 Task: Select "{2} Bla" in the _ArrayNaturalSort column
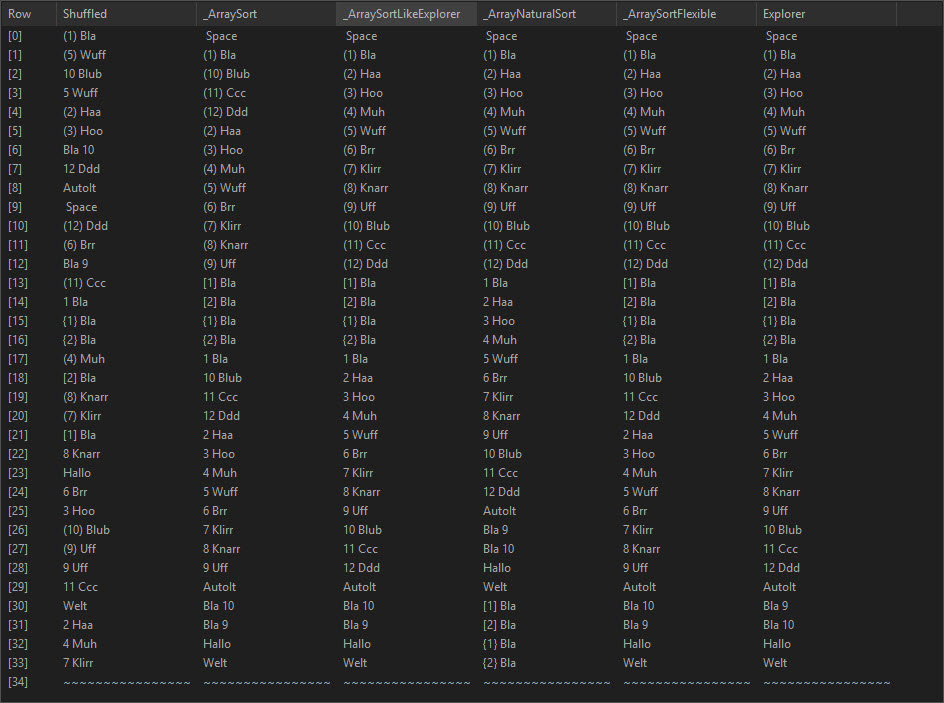tap(500, 663)
